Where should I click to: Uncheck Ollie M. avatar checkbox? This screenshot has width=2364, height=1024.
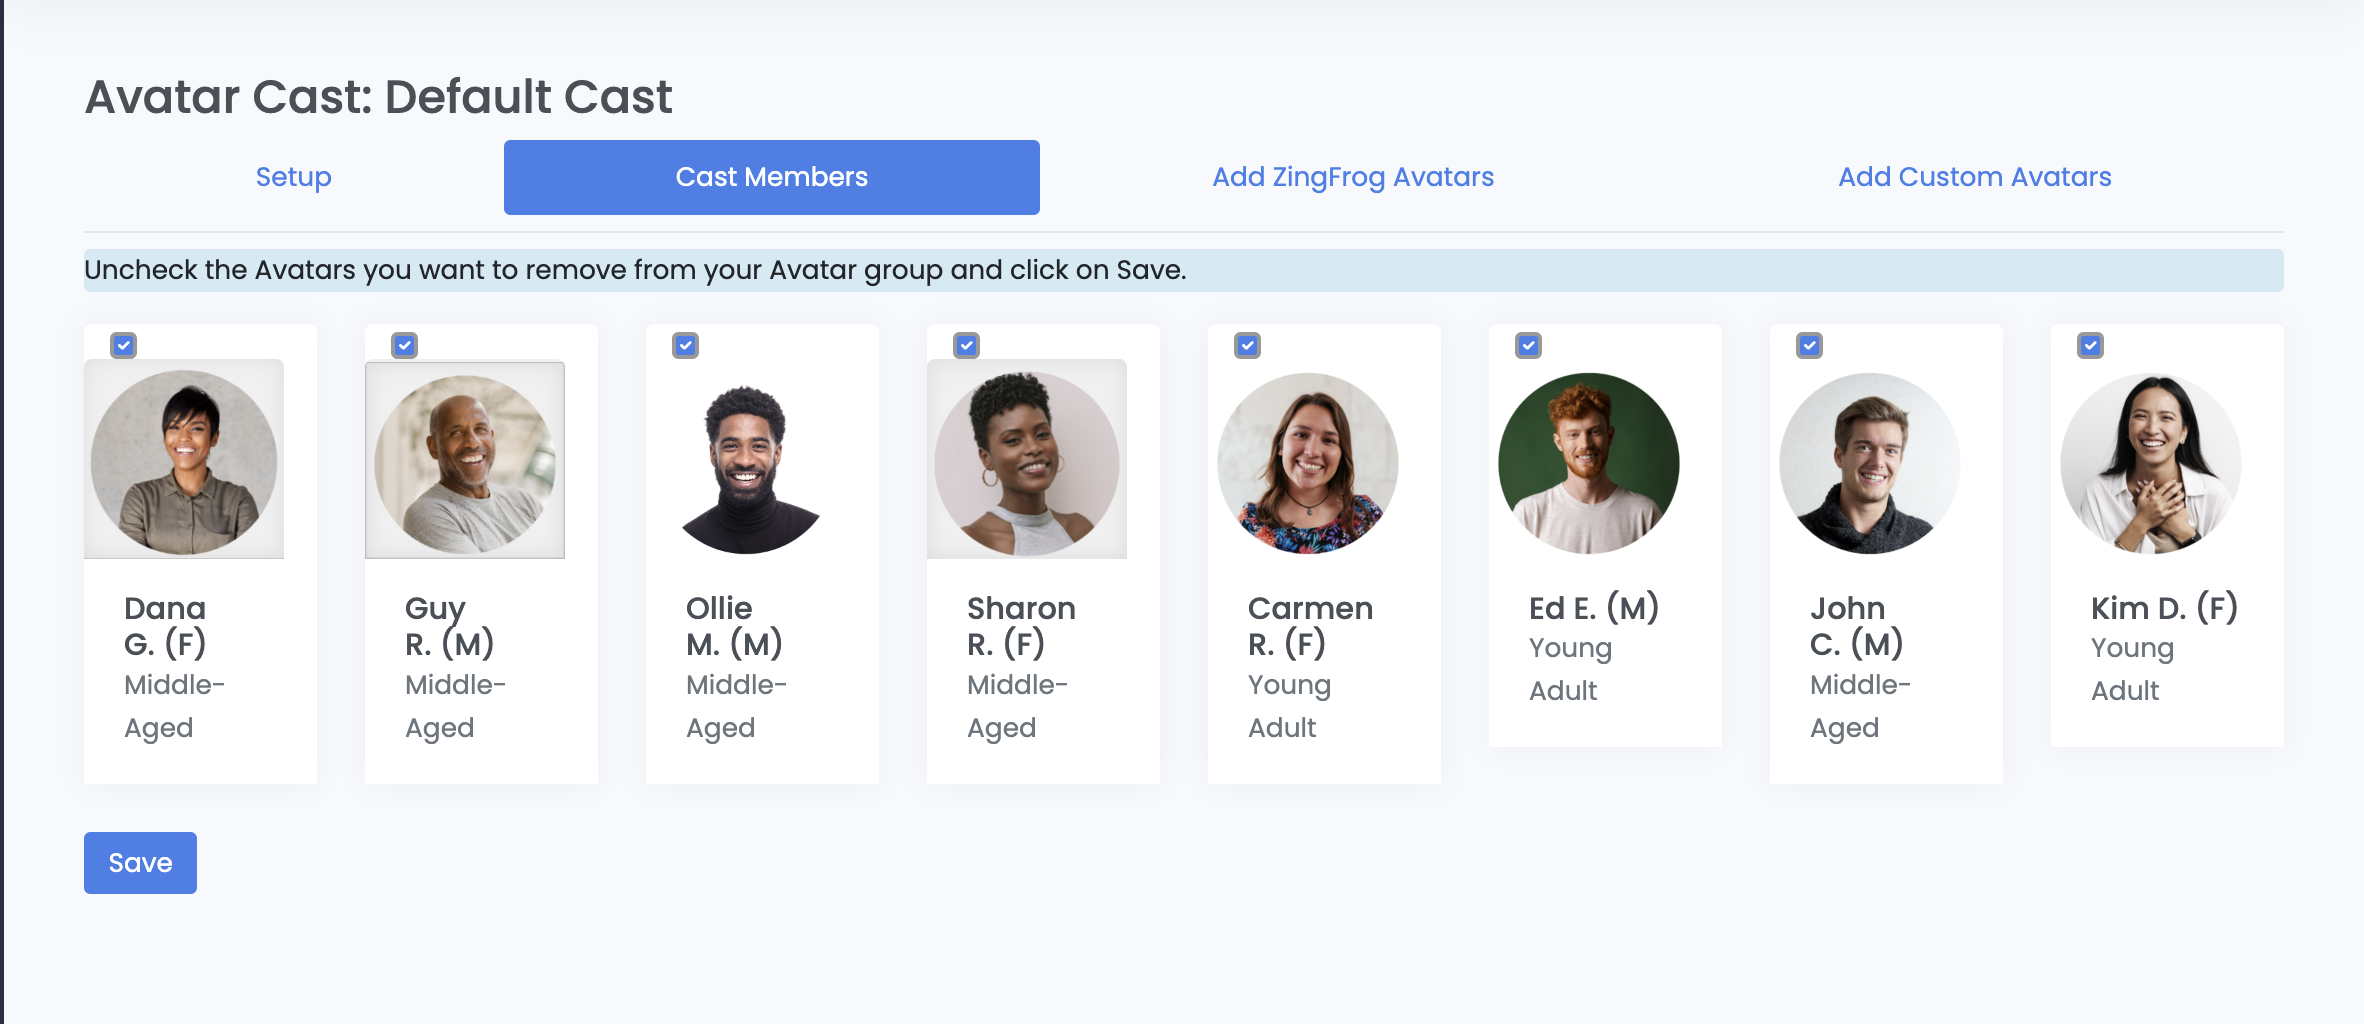pyautogui.click(x=685, y=346)
